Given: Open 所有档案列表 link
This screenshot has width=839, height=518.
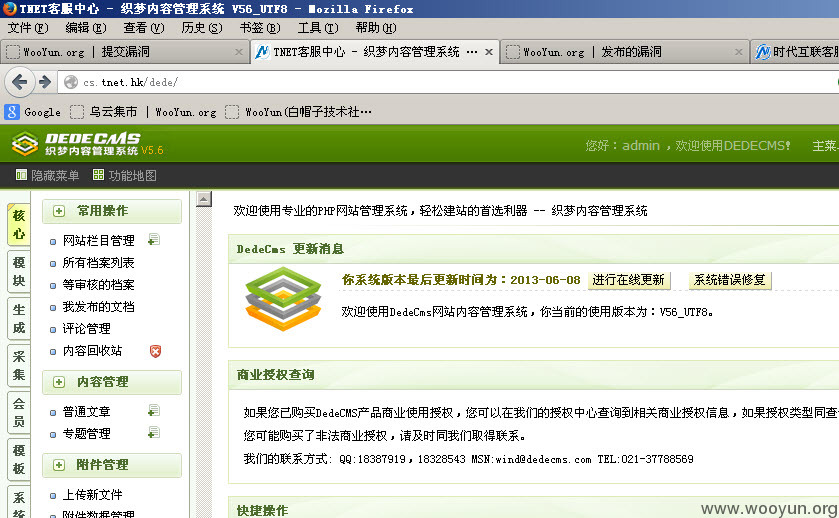Looking at the screenshot, I should tap(98, 263).
